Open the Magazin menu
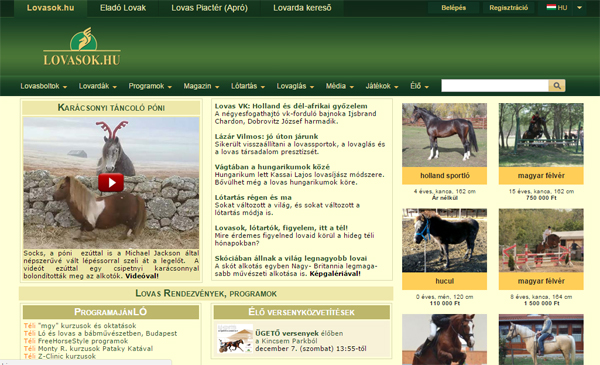600x365 pixels. tap(201, 86)
